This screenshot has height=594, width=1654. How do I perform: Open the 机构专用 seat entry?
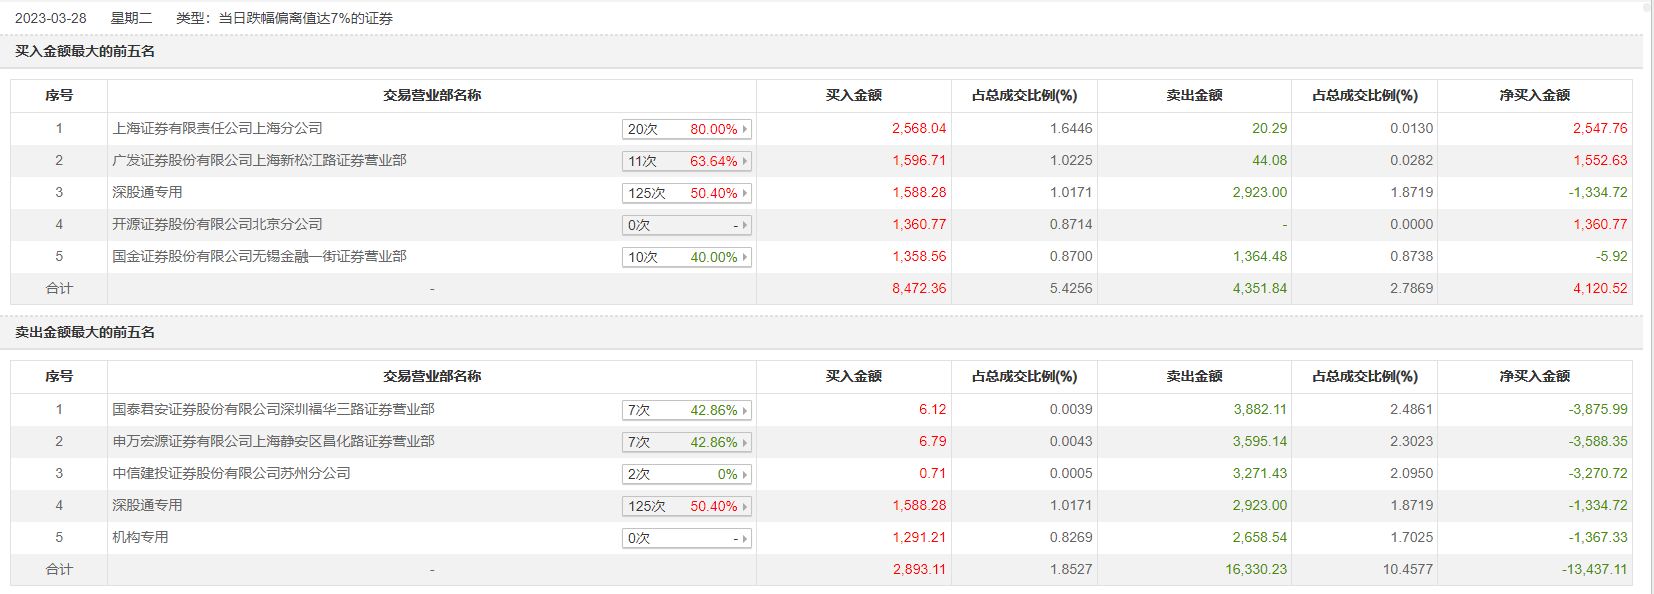pos(140,537)
